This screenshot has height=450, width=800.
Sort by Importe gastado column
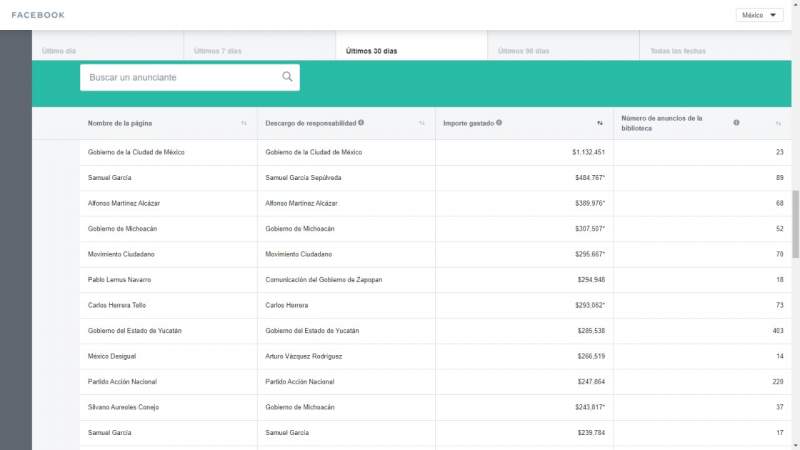599,123
